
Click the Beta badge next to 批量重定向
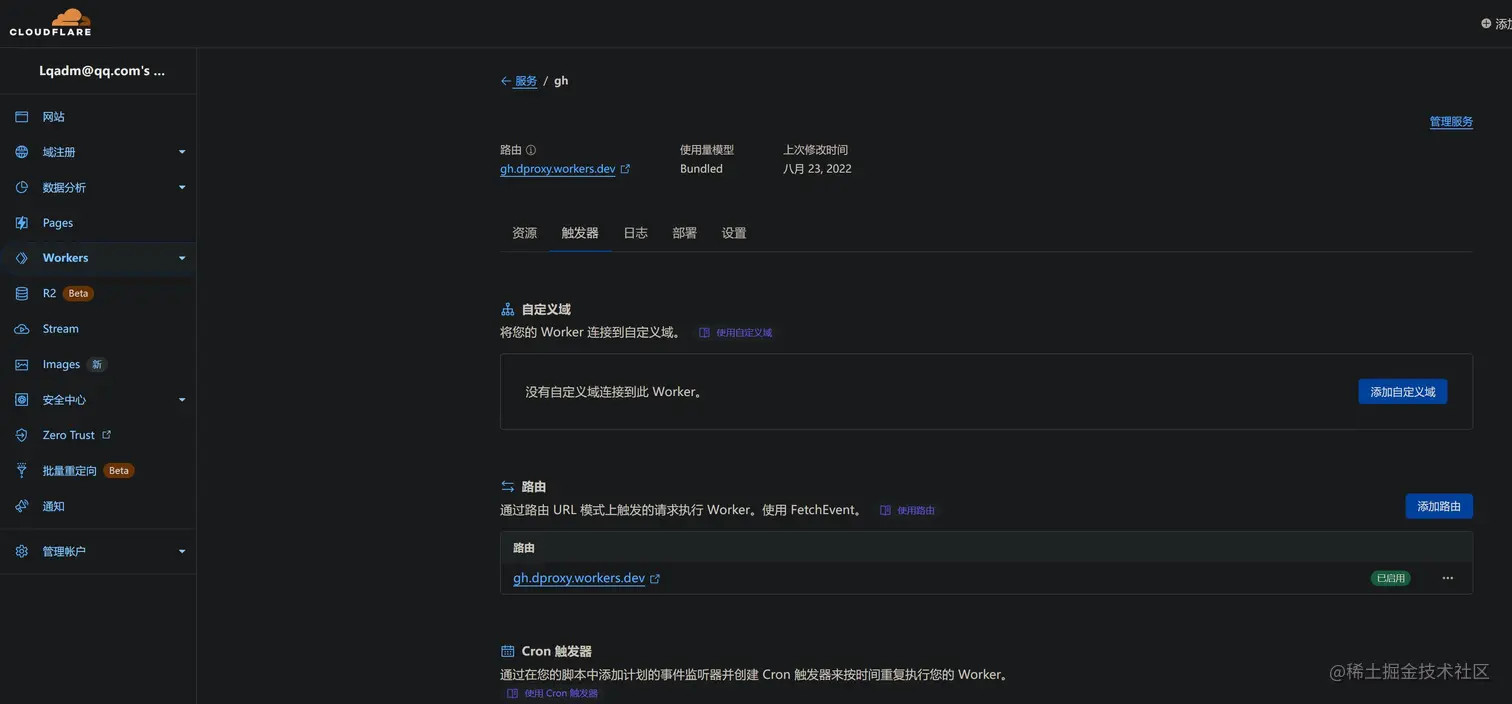coord(119,470)
